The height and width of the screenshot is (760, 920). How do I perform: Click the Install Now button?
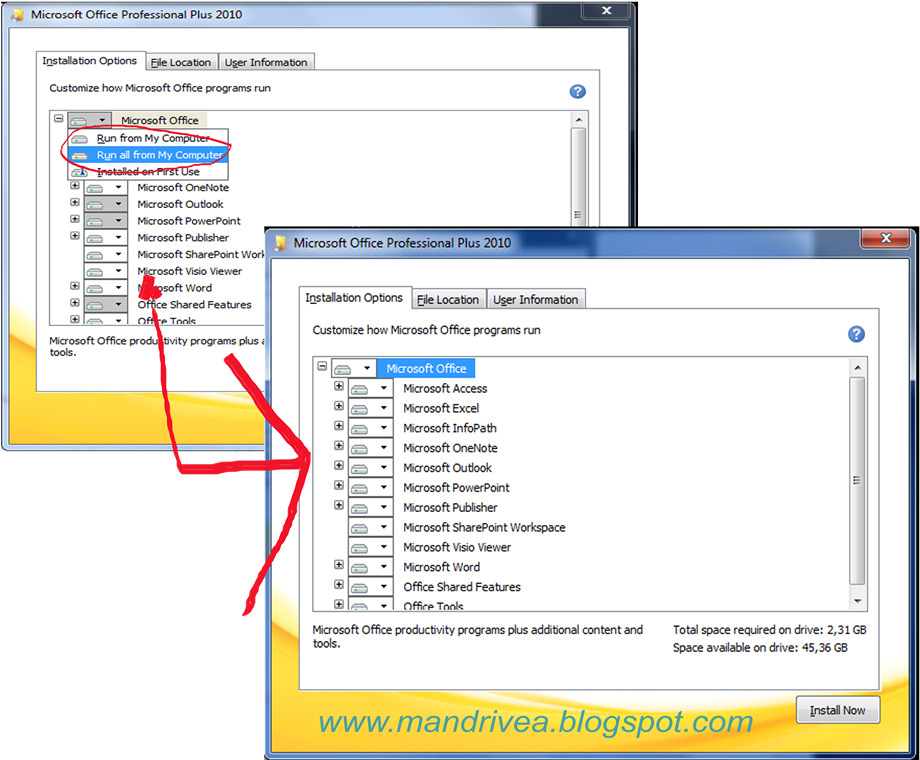tap(837, 710)
